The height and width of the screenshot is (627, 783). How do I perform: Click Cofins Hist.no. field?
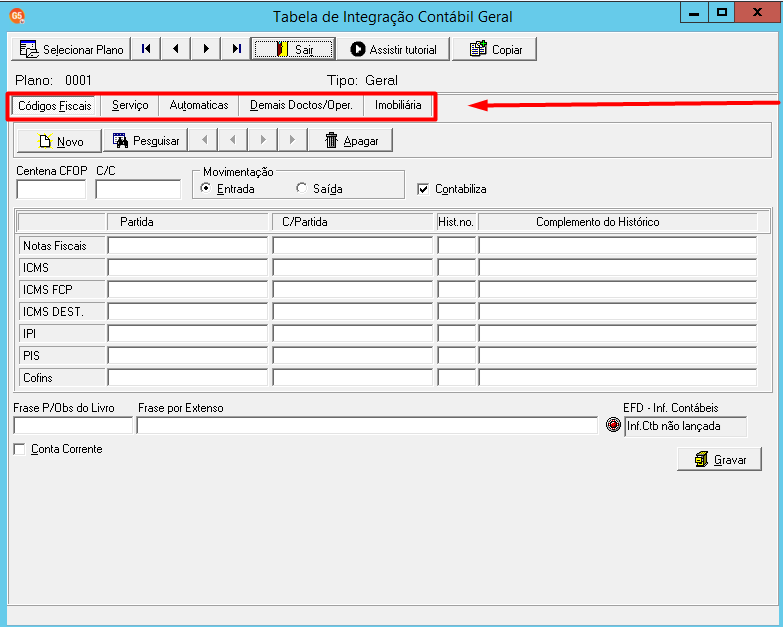click(456, 377)
